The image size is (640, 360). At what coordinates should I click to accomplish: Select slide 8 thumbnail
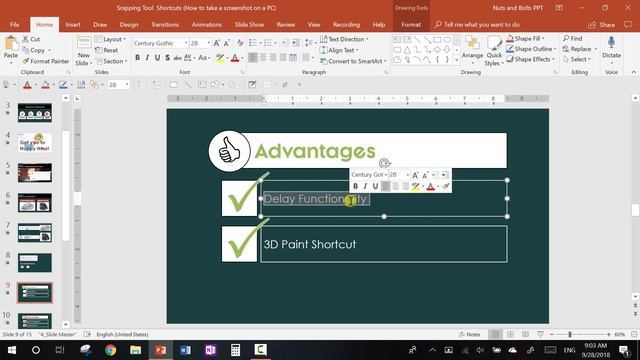(35, 262)
